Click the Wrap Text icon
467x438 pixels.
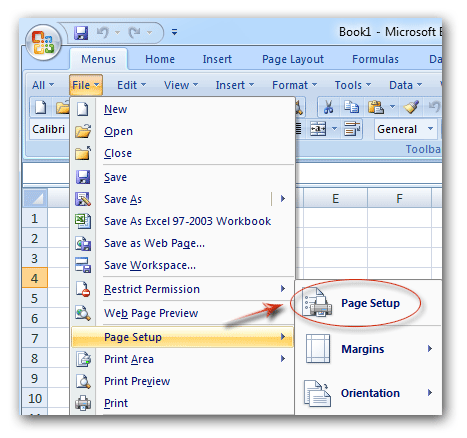(x=352, y=129)
